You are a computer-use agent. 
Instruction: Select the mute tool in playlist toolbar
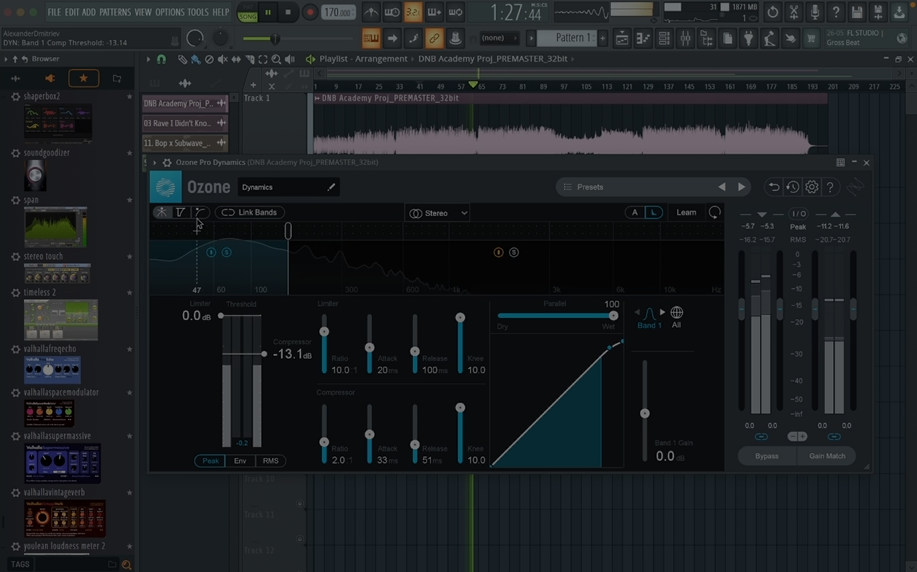coord(223,59)
